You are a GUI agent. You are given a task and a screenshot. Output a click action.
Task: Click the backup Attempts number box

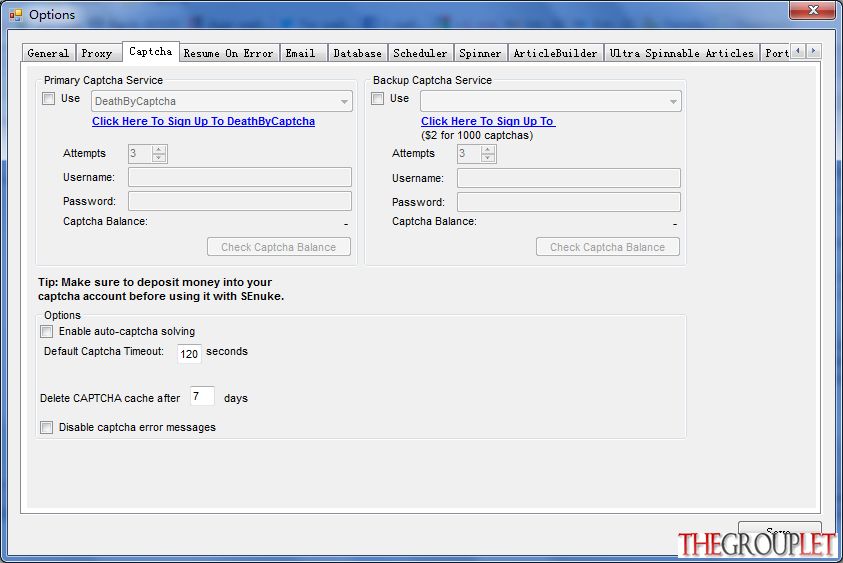[469, 154]
